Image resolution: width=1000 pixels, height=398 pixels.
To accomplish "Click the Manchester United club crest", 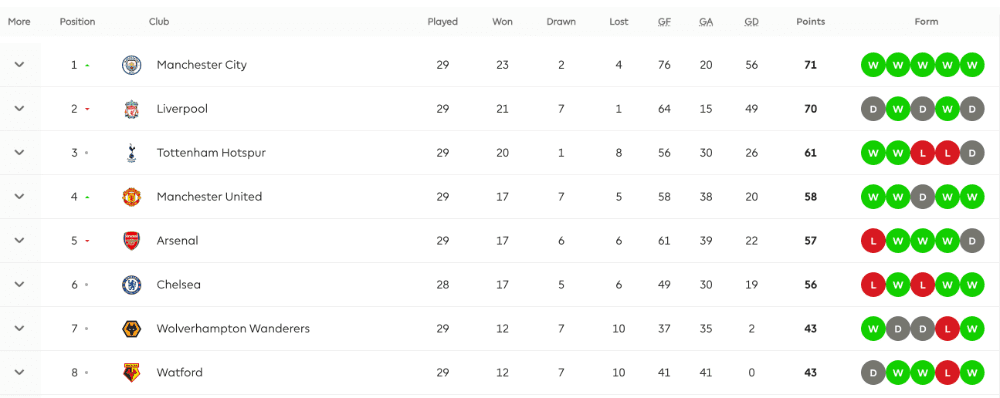I will 131,197.
